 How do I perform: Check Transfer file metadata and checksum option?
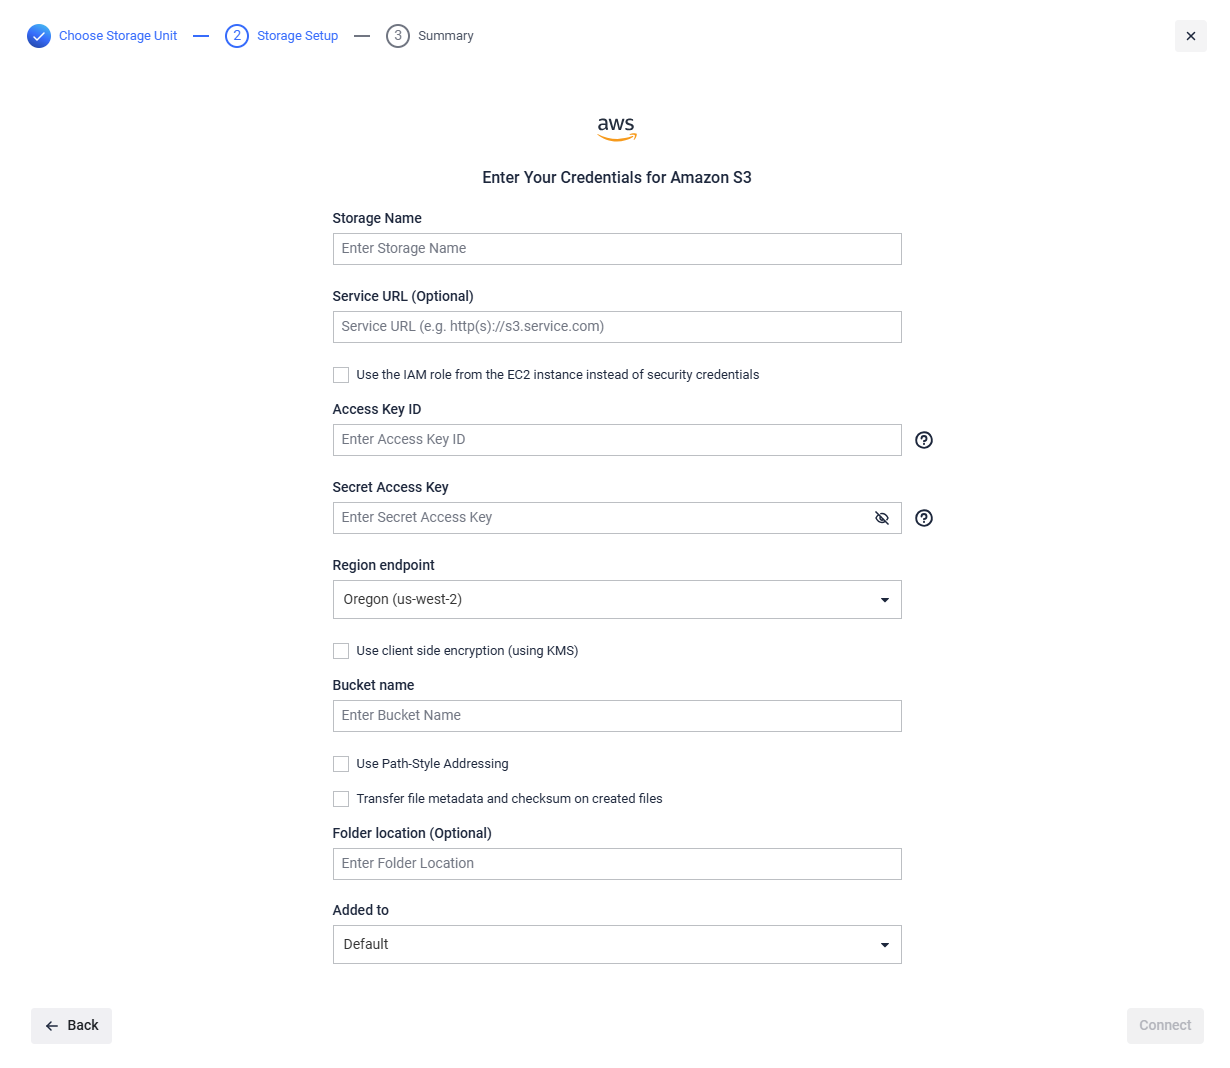341,799
